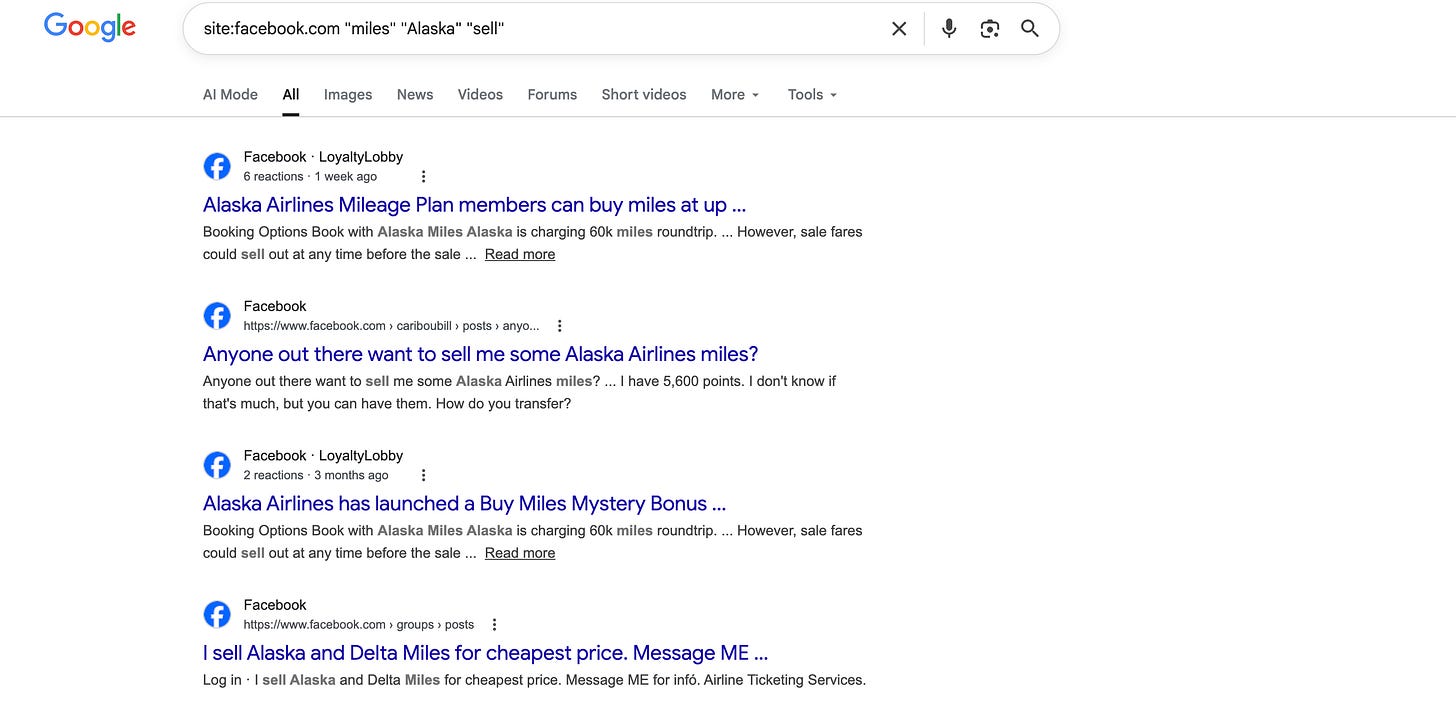Click 'Facebook · LoyaltyLobby' above 1 week ago
The height and width of the screenshot is (721, 1456).
(323, 157)
